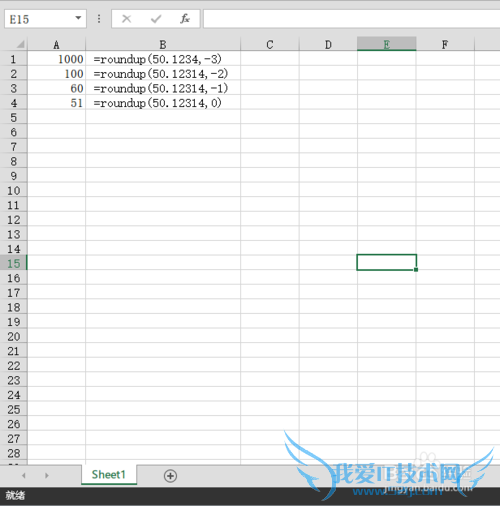
Task: Select row 12 header
Action: click(13, 220)
